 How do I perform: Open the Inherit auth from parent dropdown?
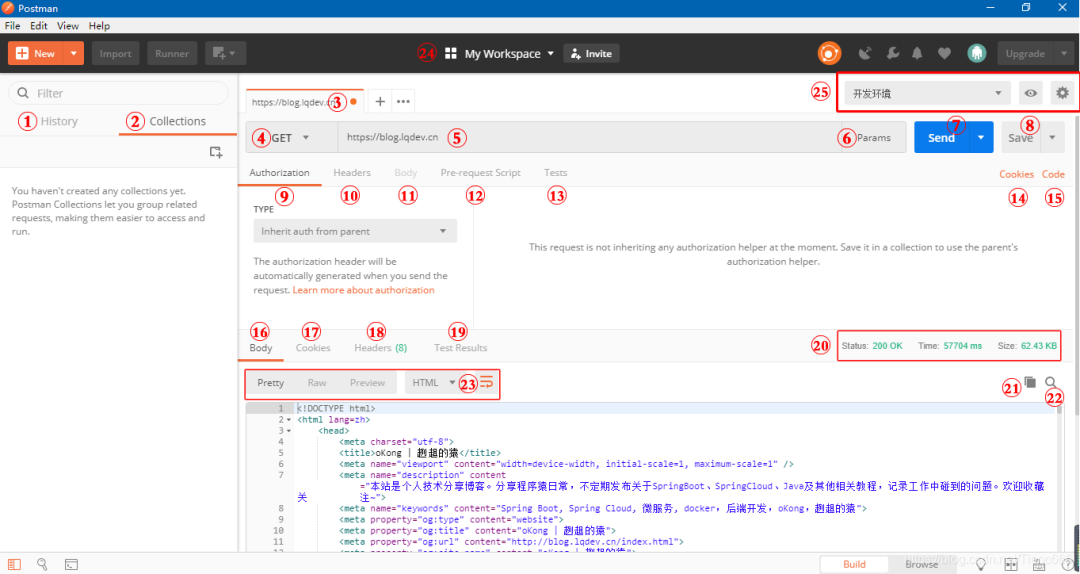click(355, 231)
